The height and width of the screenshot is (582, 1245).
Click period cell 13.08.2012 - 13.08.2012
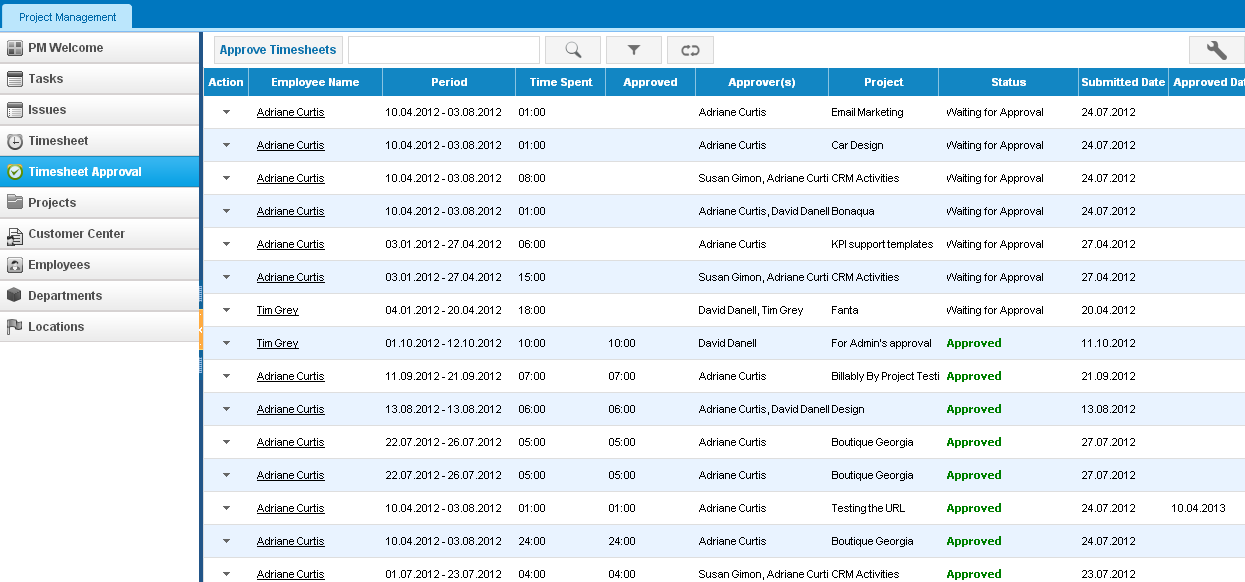443,409
